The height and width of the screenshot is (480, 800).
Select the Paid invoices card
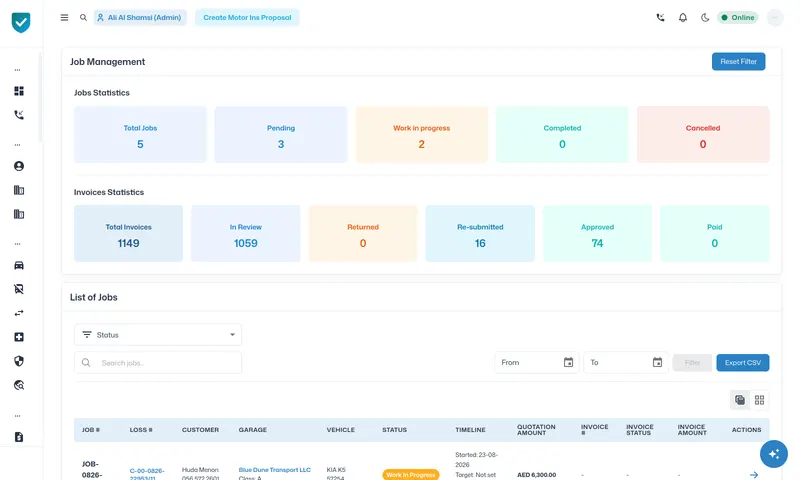[x=715, y=234]
